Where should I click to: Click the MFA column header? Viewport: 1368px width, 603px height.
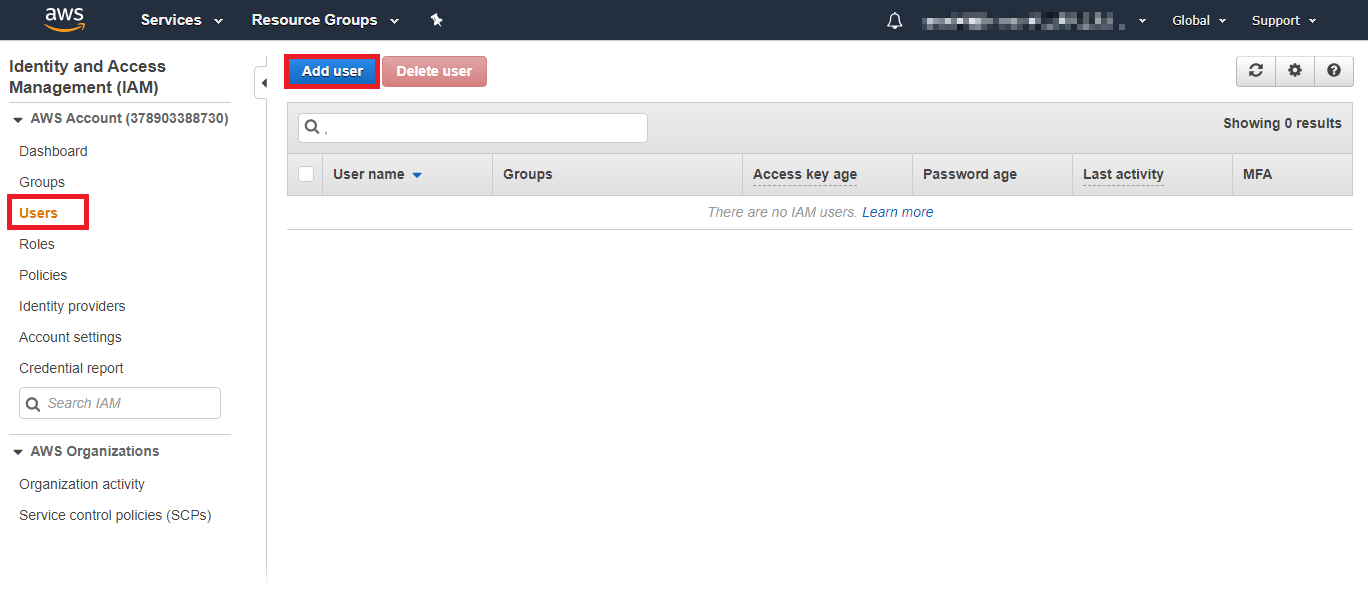point(1258,174)
